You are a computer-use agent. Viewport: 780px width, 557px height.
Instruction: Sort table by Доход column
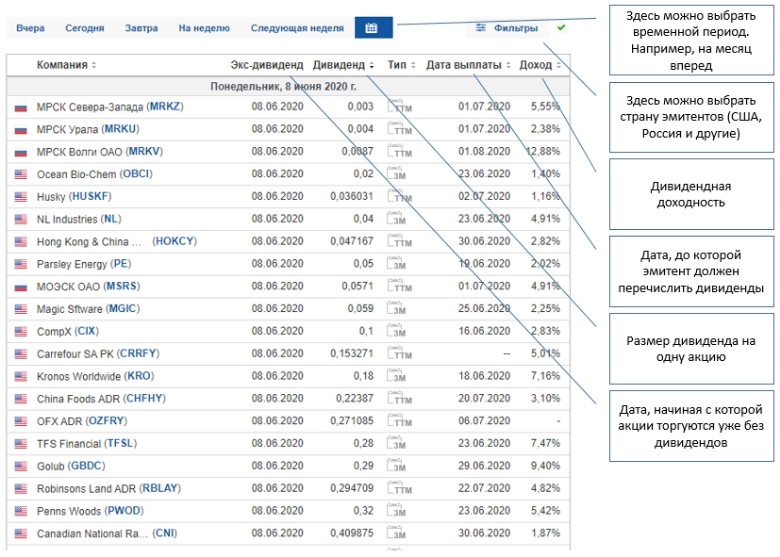pos(541,65)
